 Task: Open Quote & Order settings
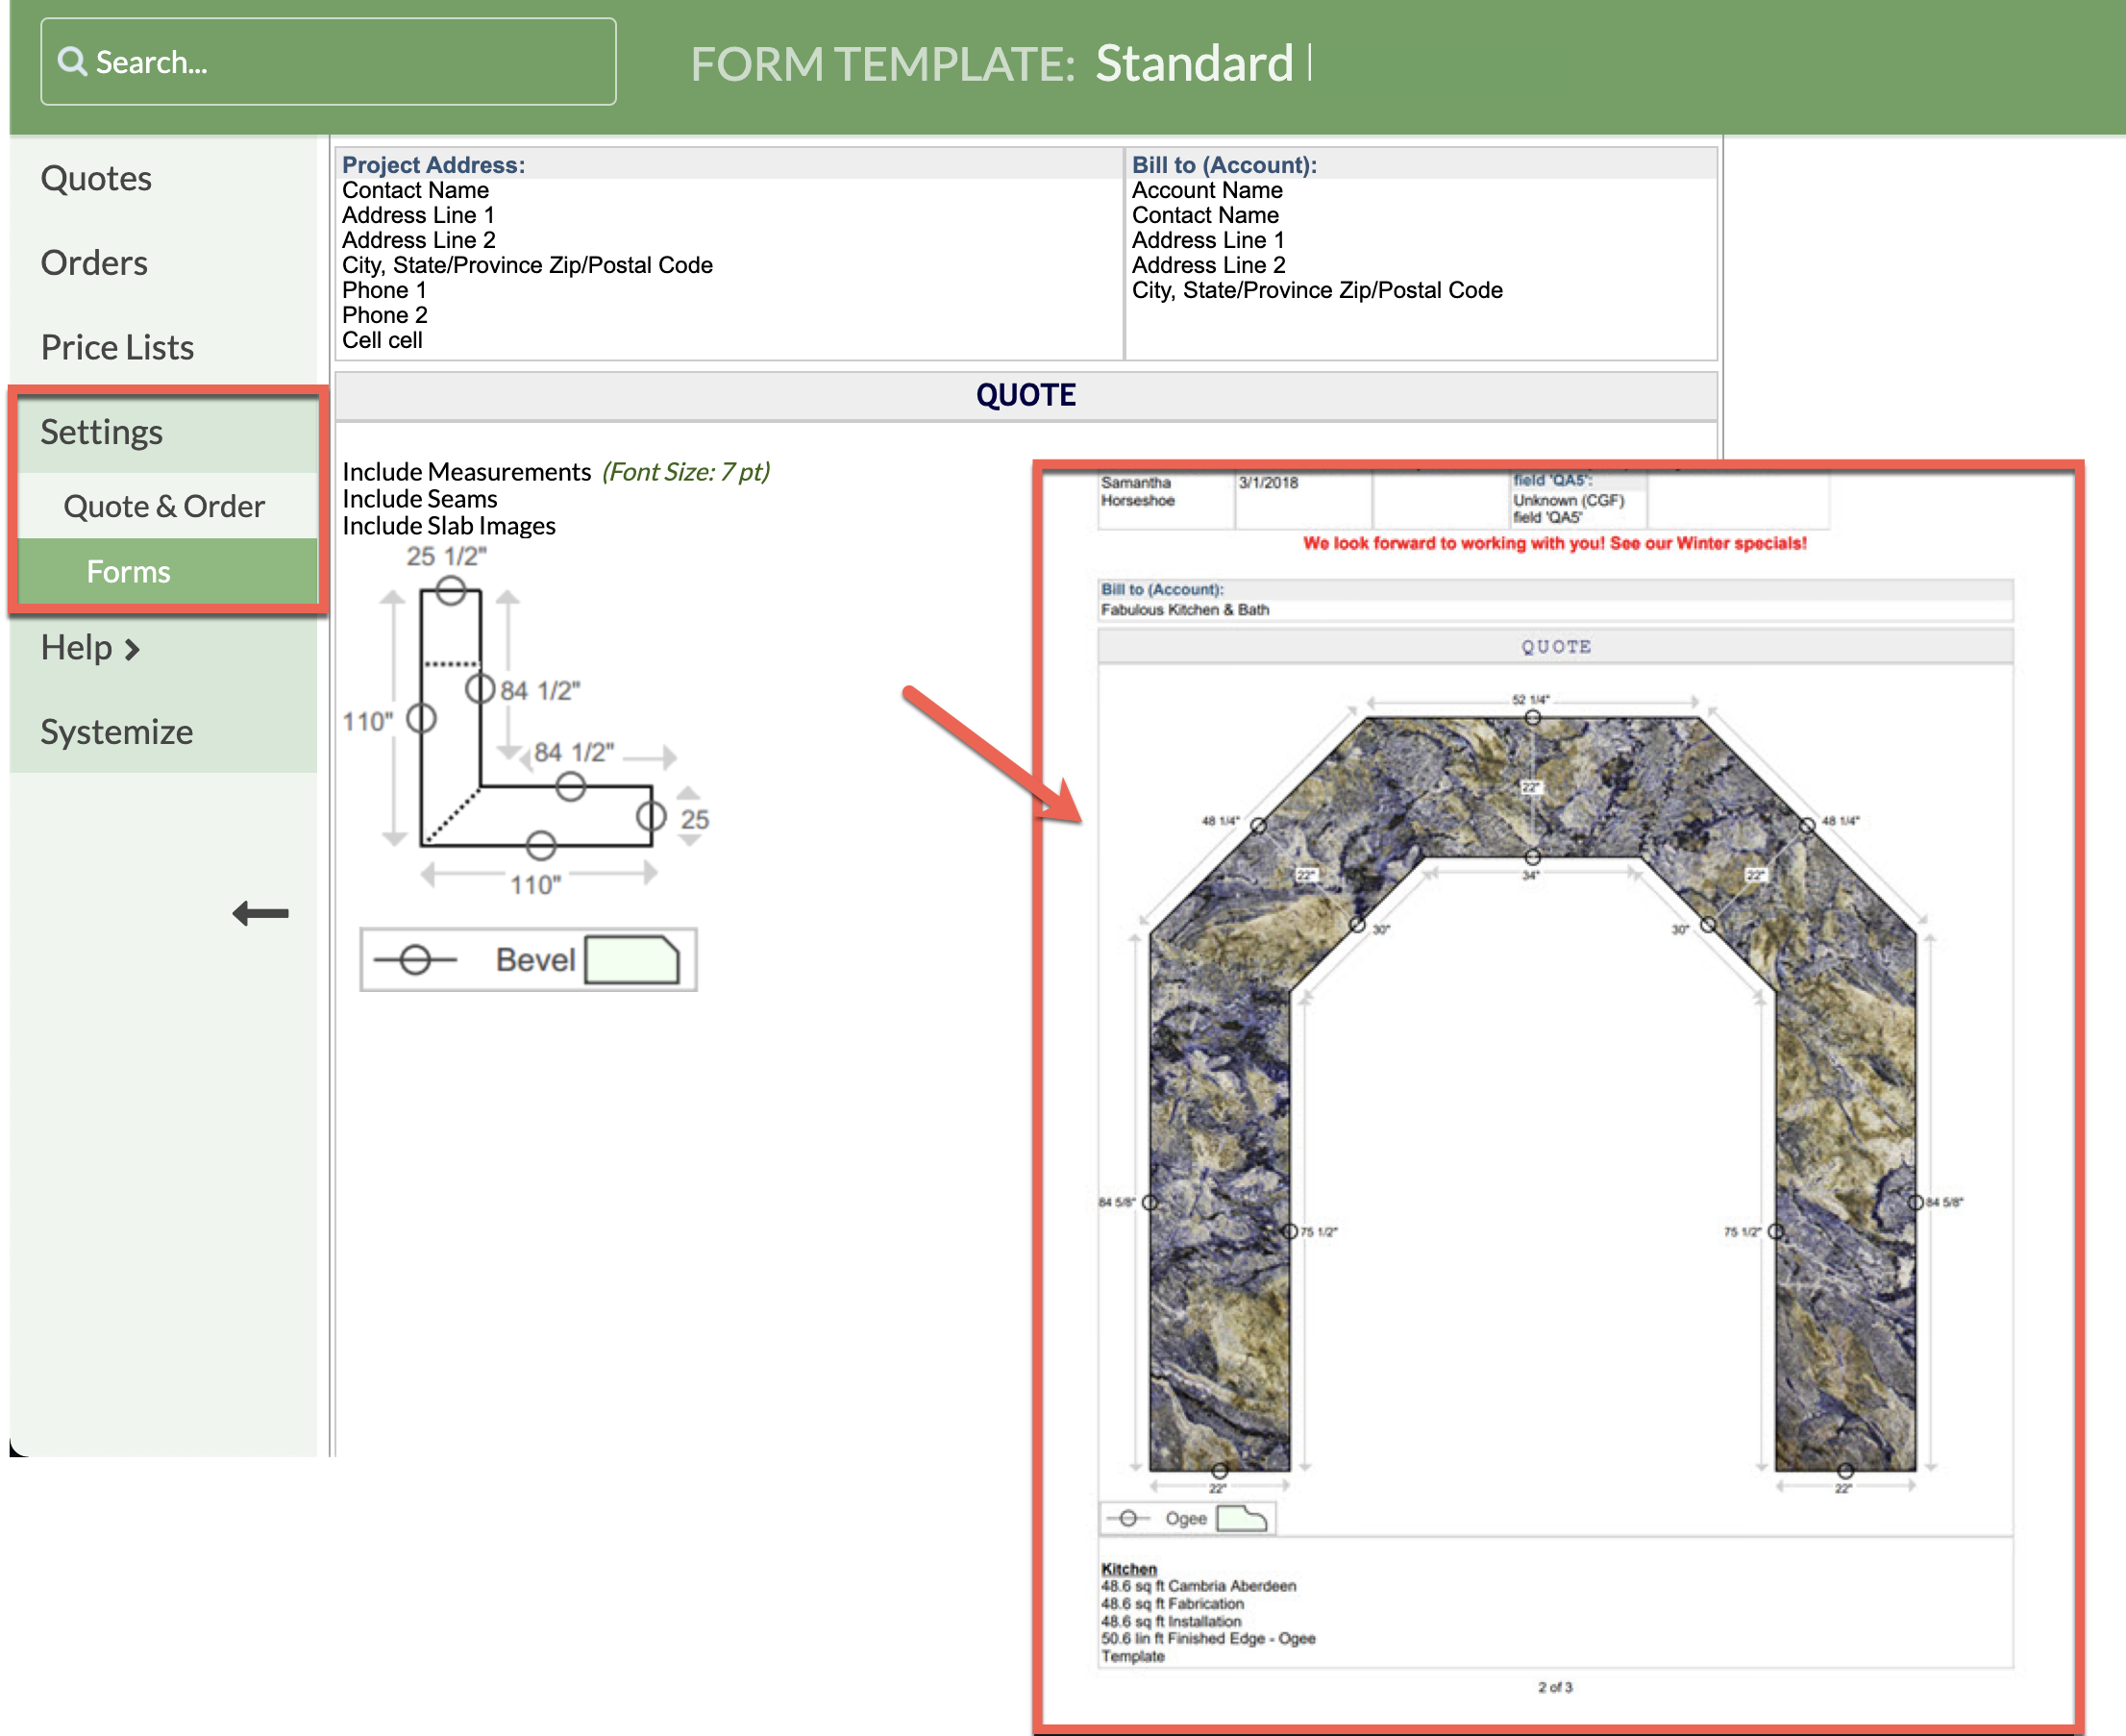coord(164,506)
